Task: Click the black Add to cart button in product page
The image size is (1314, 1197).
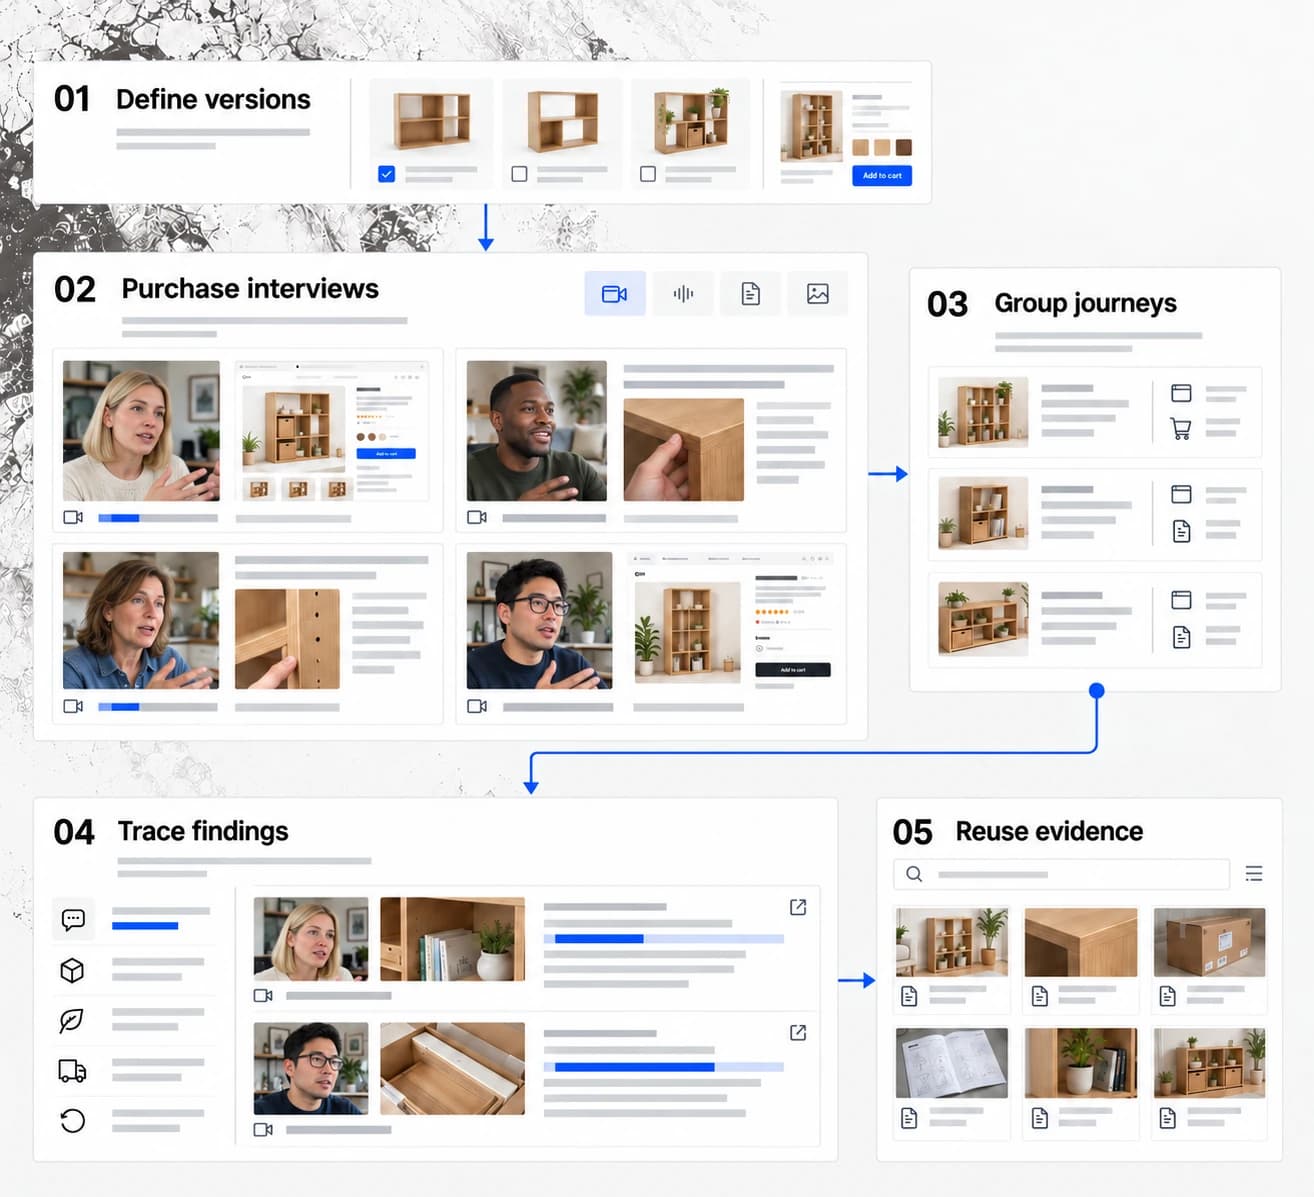Action: tap(792, 670)
